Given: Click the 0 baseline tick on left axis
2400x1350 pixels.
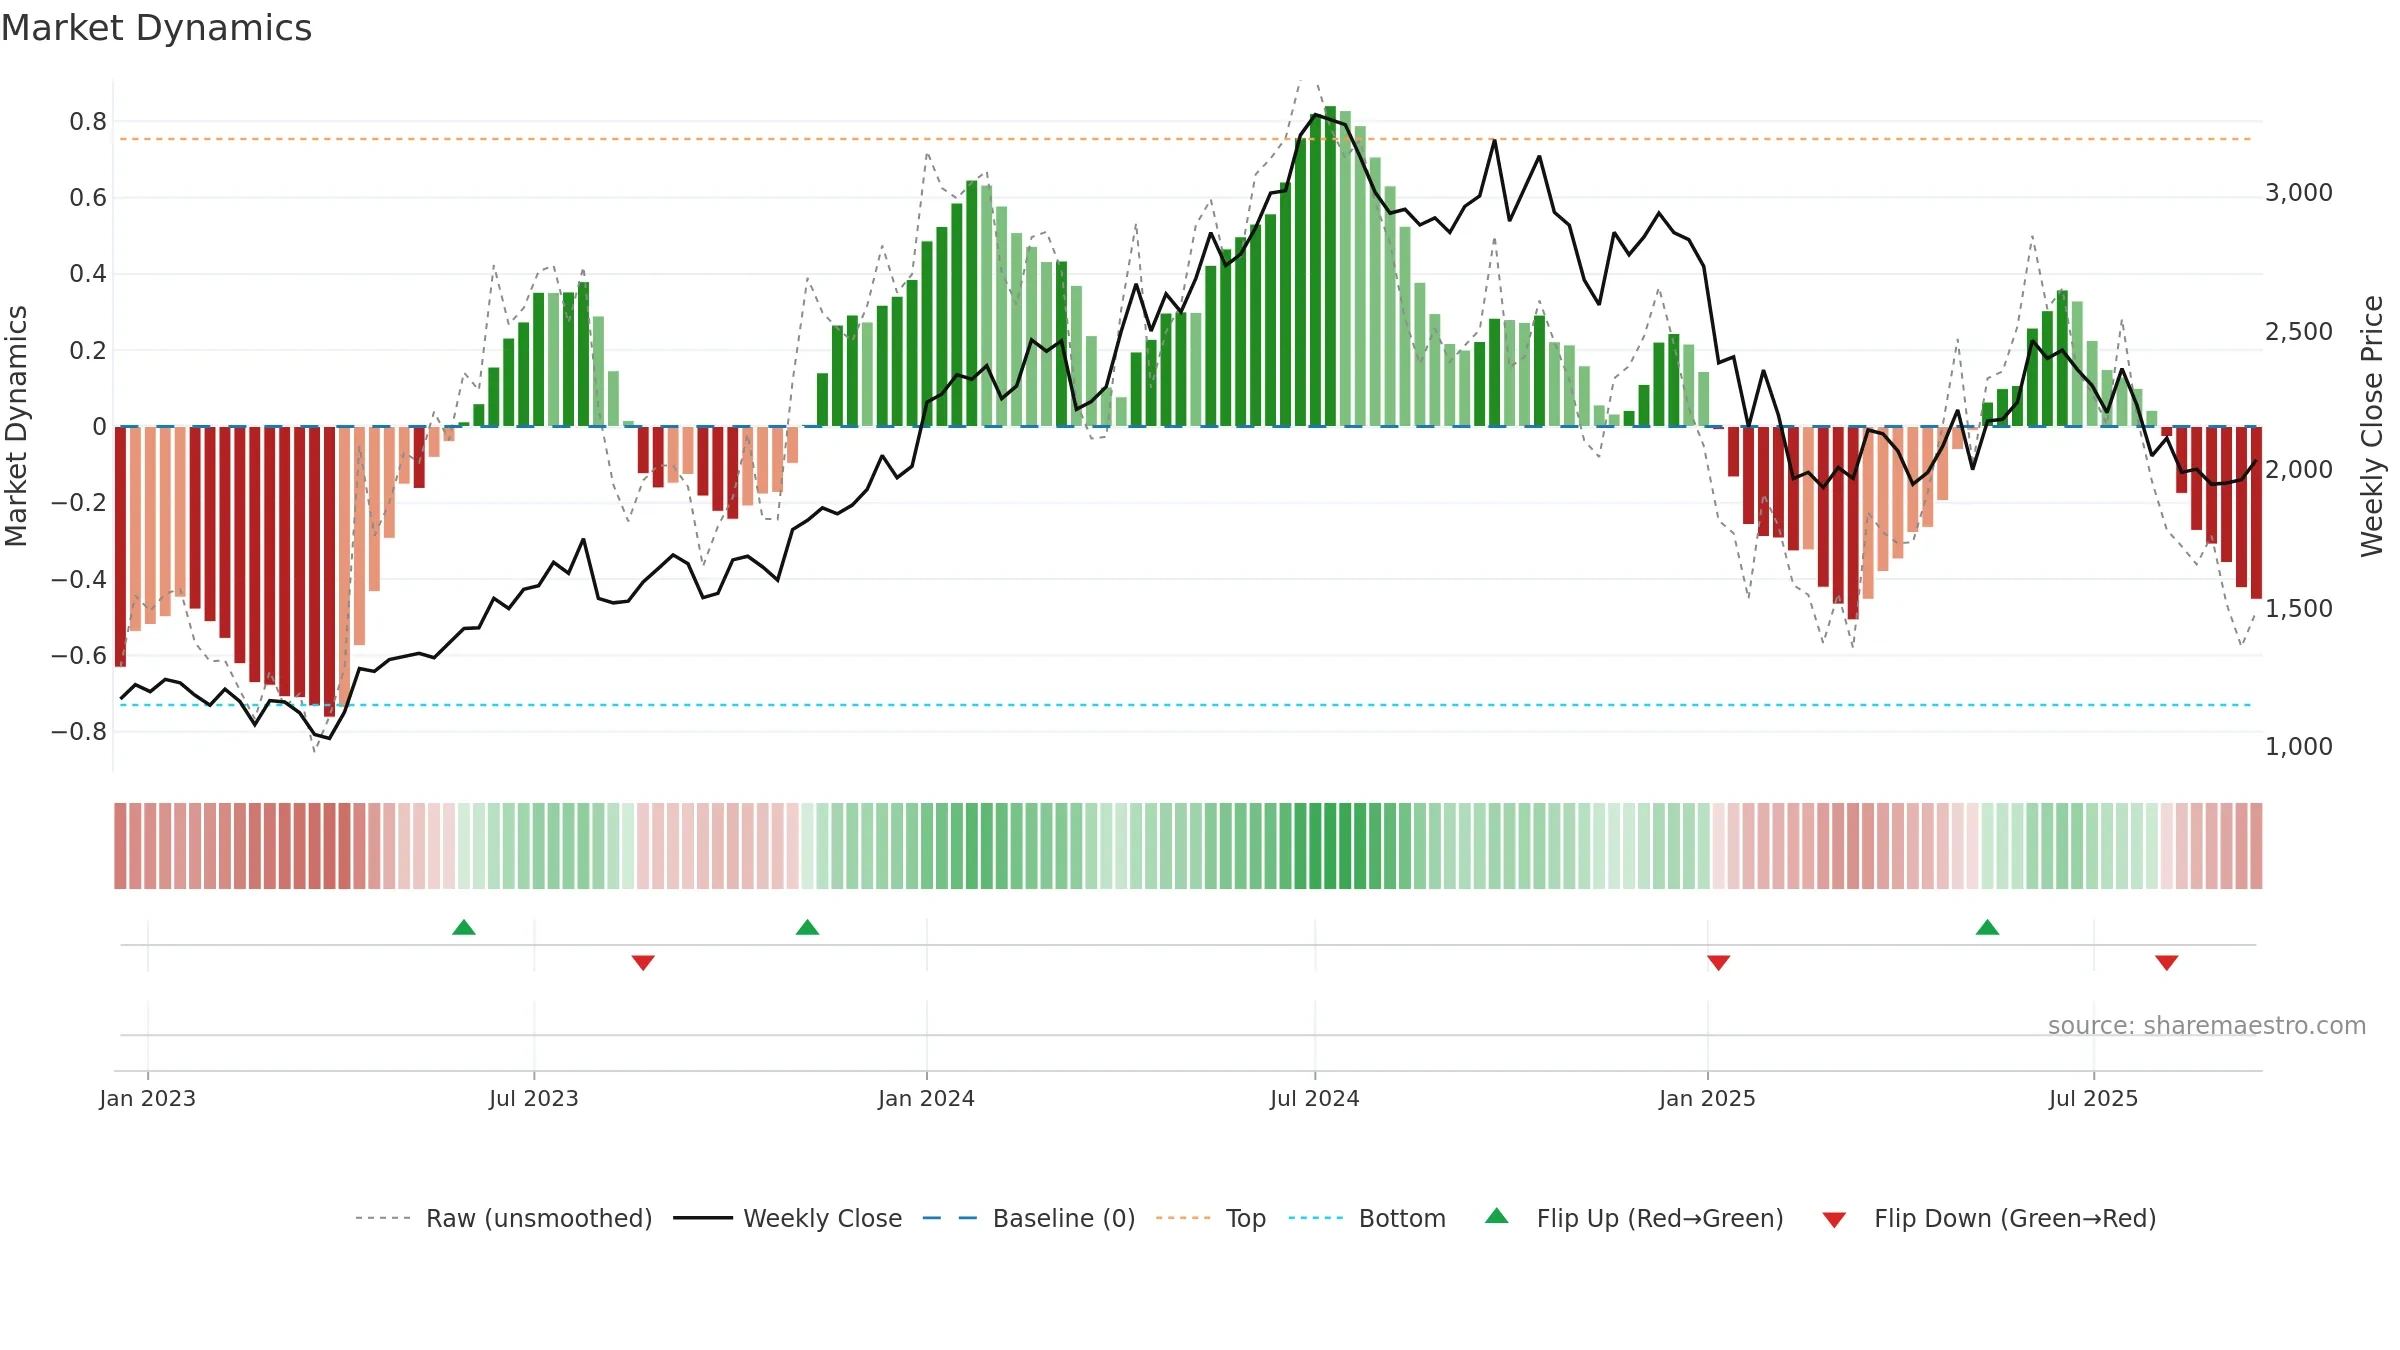Looking at the screenshot, I should pos(99,427).
